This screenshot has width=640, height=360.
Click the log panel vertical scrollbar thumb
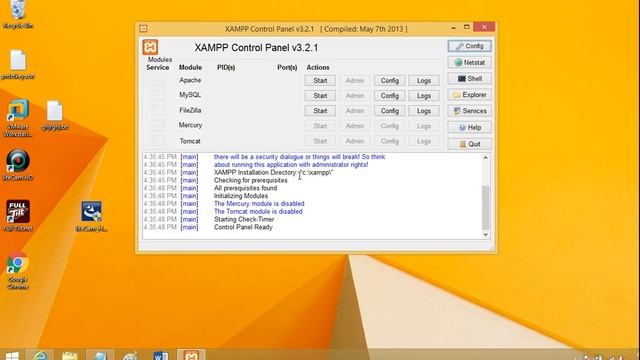[x=485, y=208]
